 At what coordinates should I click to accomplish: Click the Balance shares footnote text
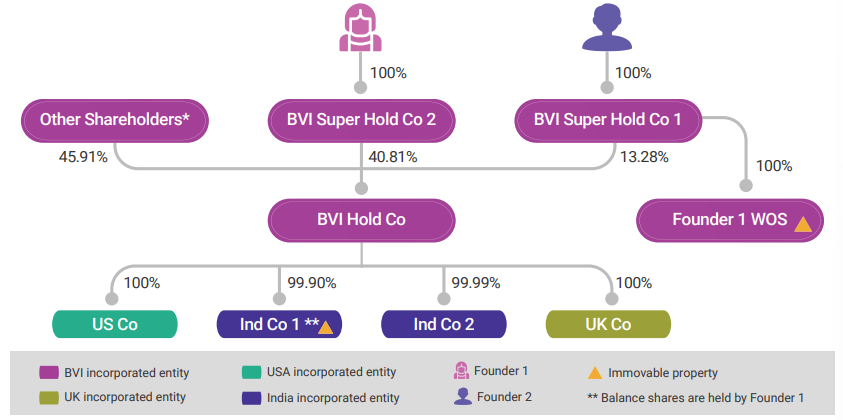[x=696, y=398]
